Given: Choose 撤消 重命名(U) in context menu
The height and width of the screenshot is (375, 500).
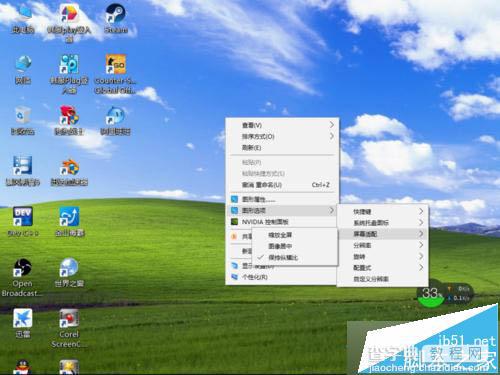Looking at the screenshot, I should point(282,185).
